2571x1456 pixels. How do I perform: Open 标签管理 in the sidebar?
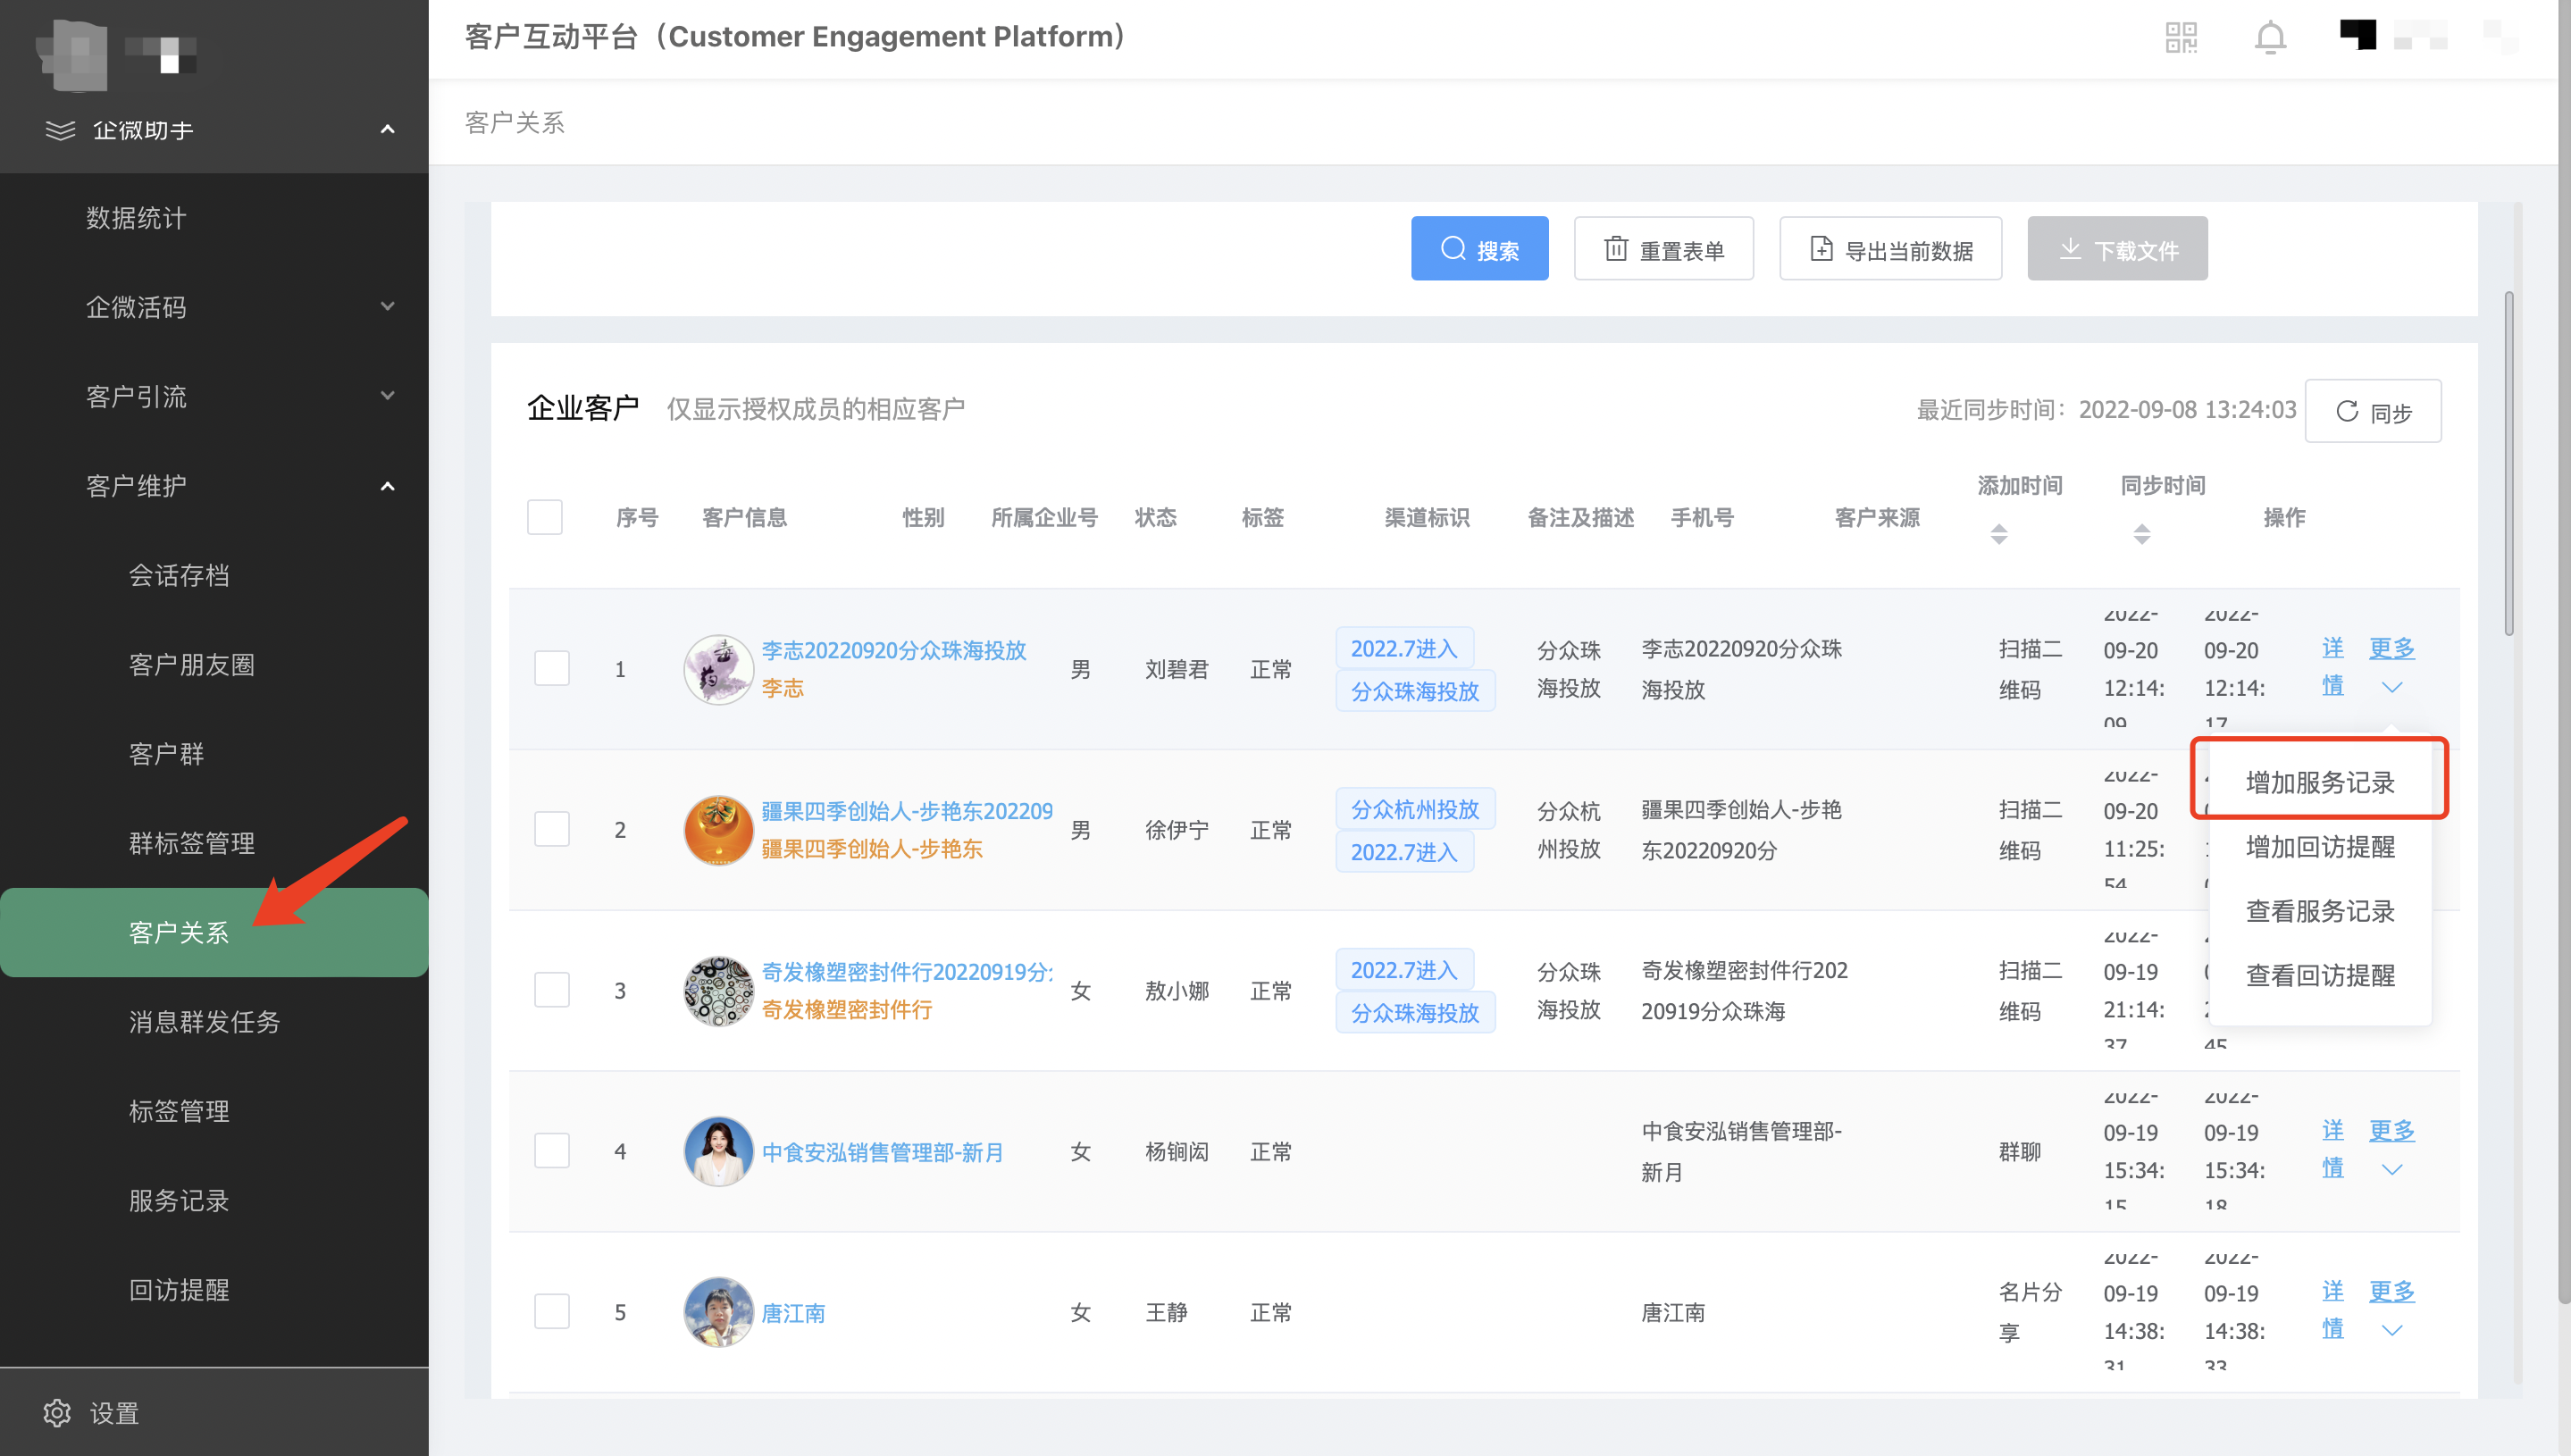point(214,1111)
